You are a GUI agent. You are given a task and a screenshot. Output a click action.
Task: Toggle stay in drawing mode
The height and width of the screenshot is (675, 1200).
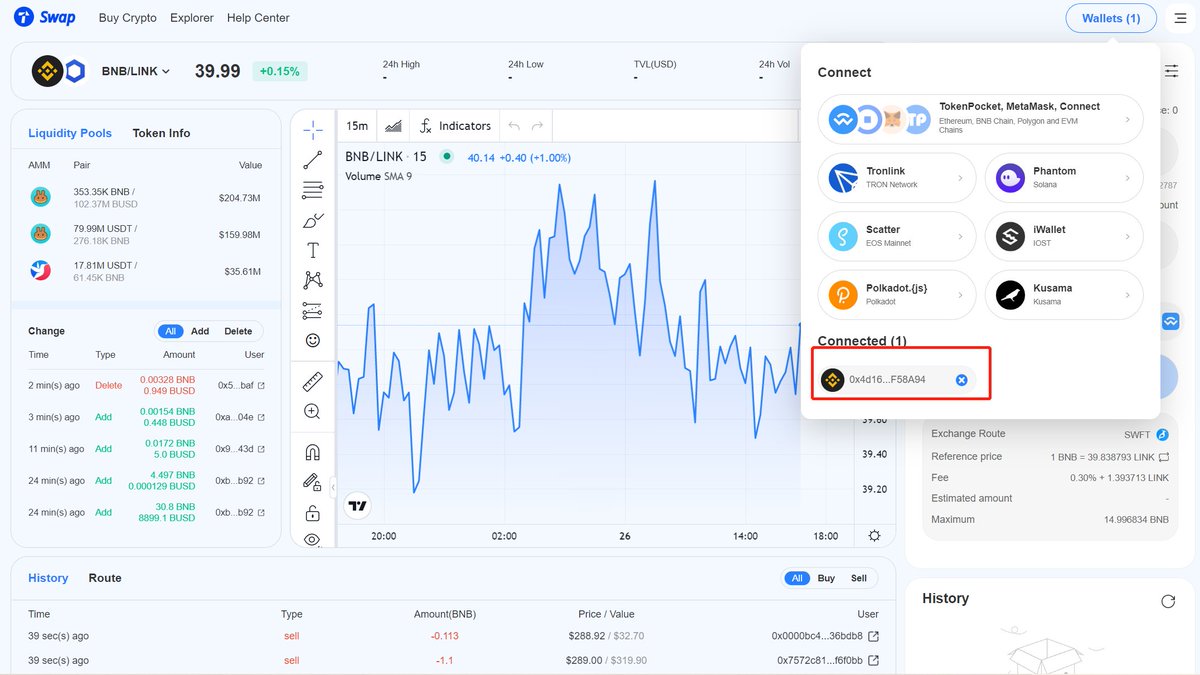(x=312, y=482)
